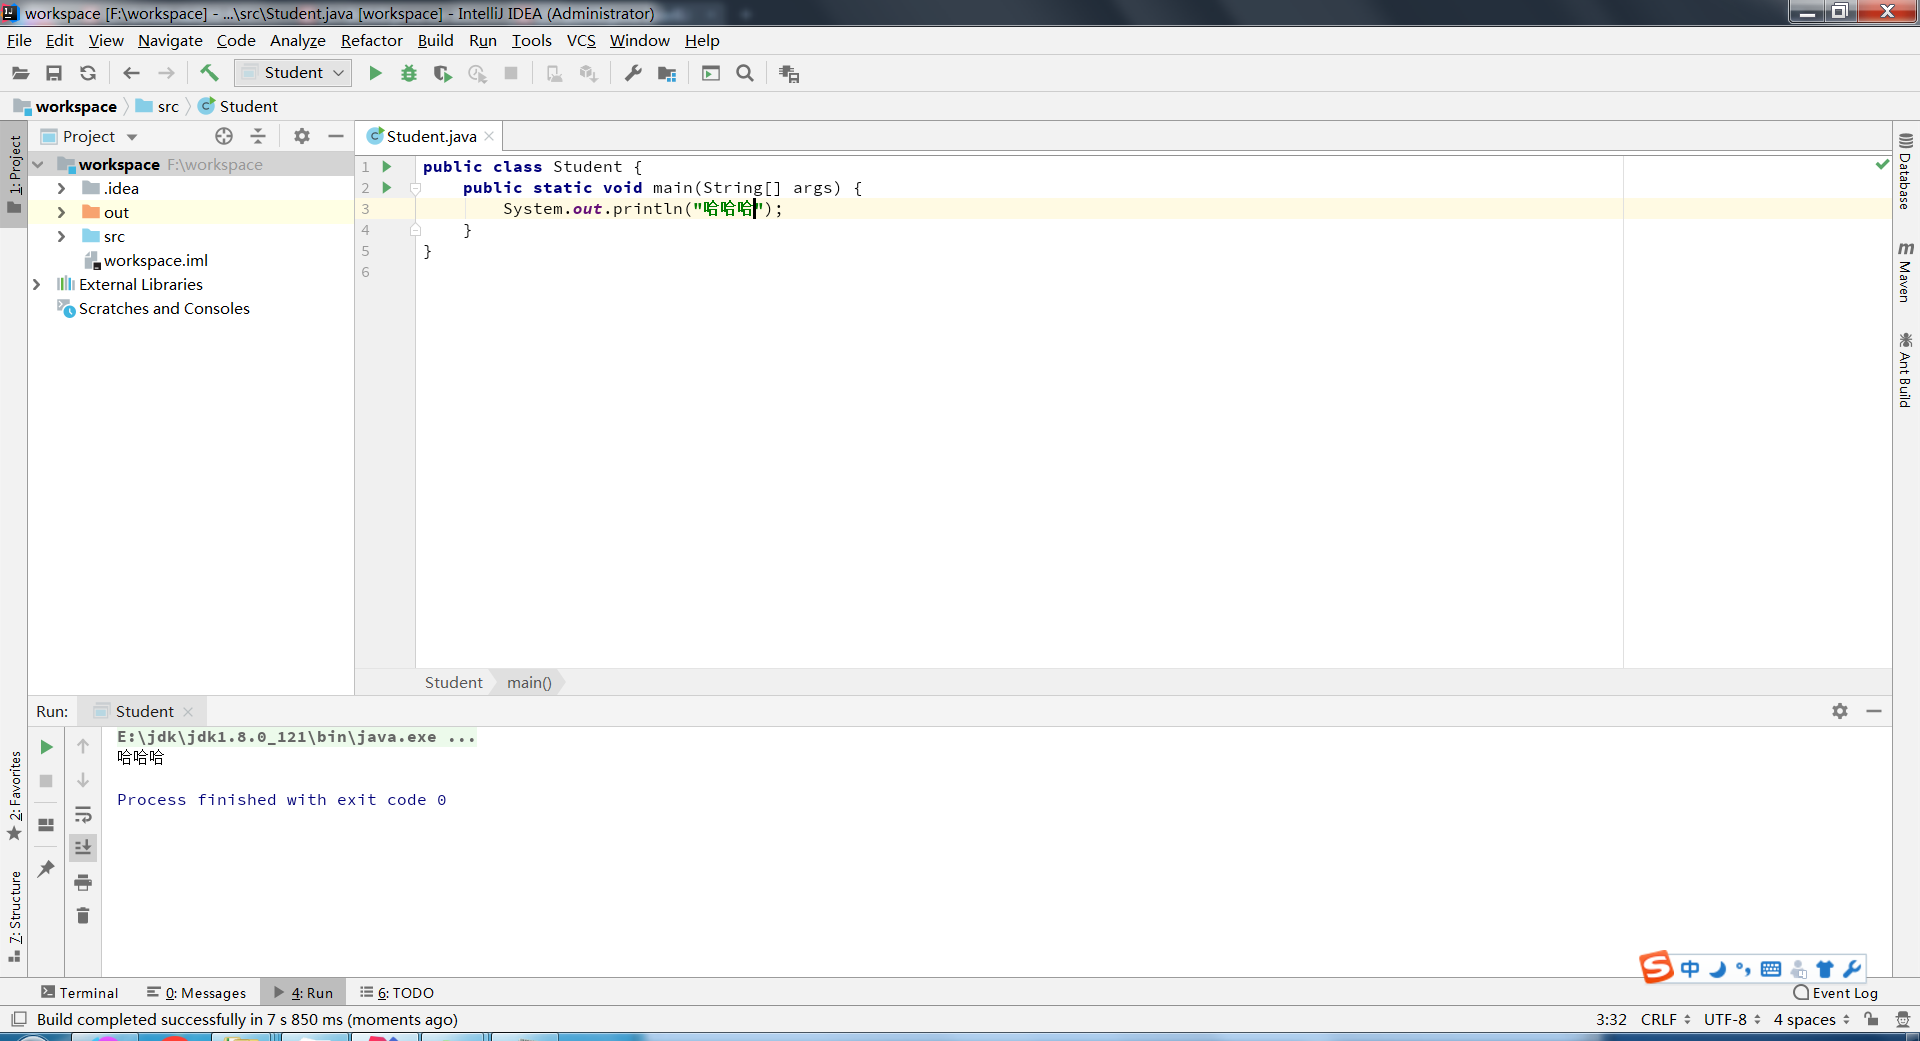Click the Open folder toolbar icon
The height and width of the screenshot is (1041, 1920).
[x=20, y=73]
